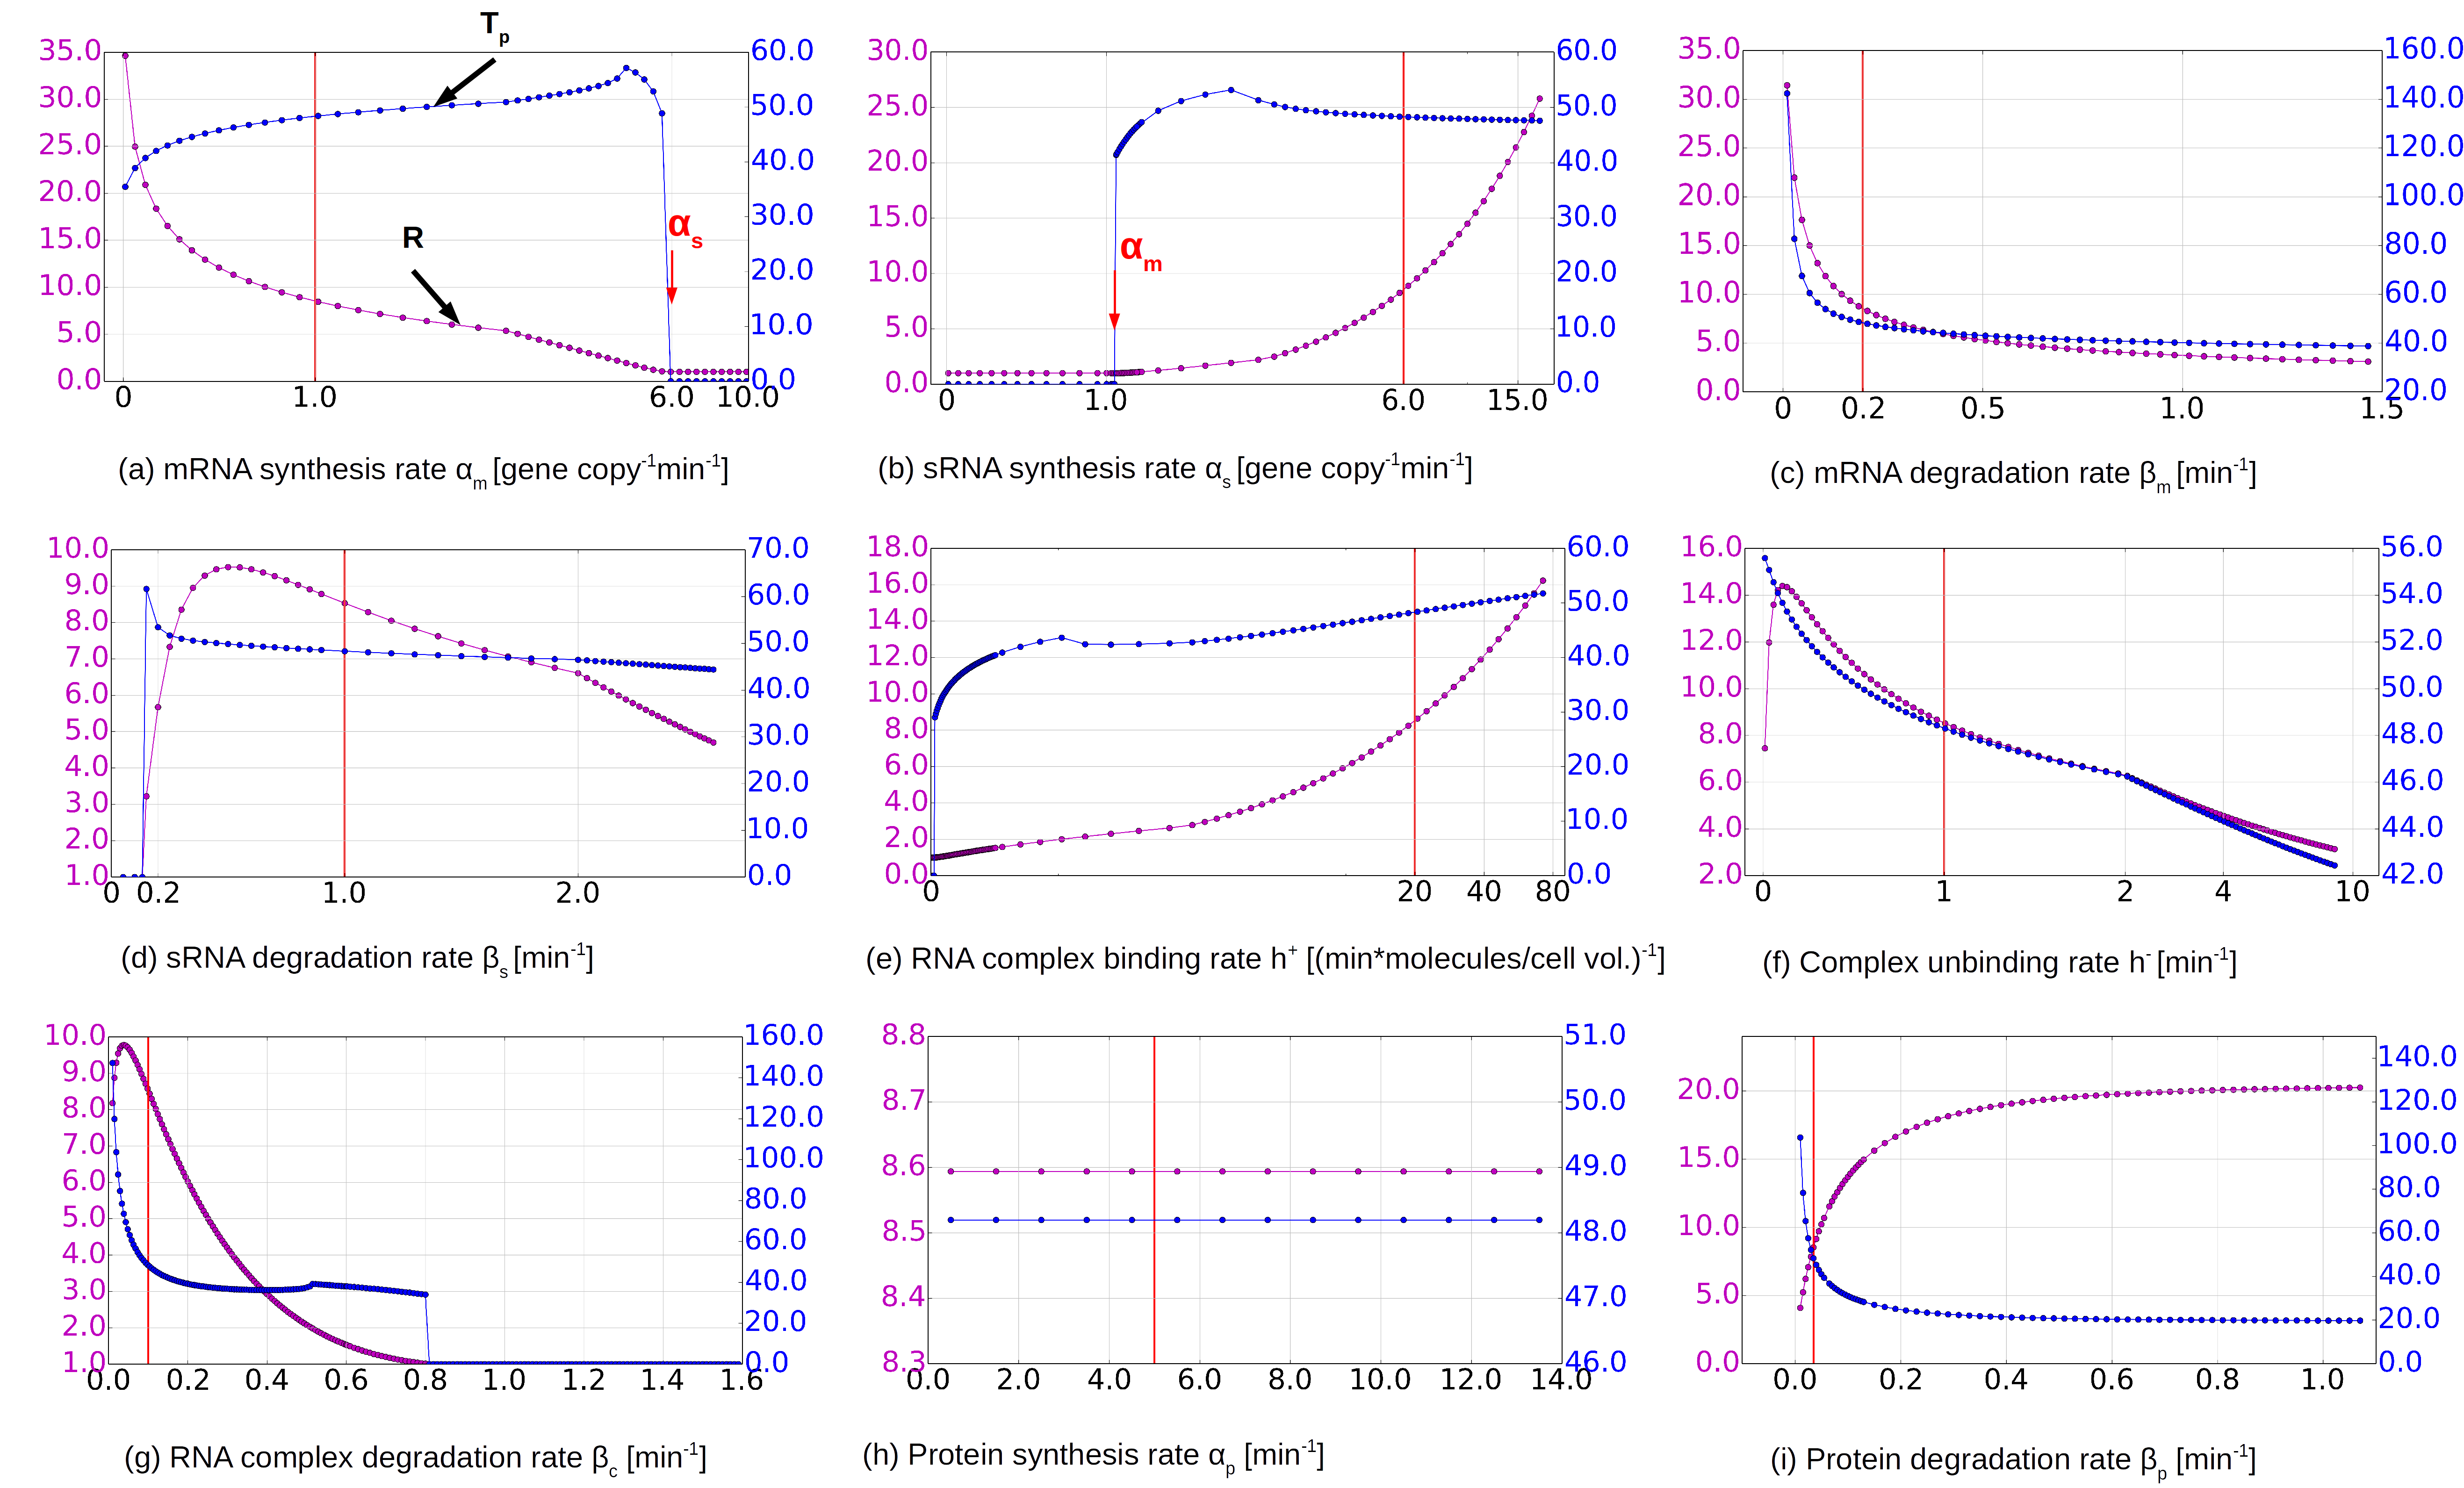Click the blue "56.0" tick in plot (f)
The width and height of the screenshot is (2464, 1488).
[x=2412, y=547]
